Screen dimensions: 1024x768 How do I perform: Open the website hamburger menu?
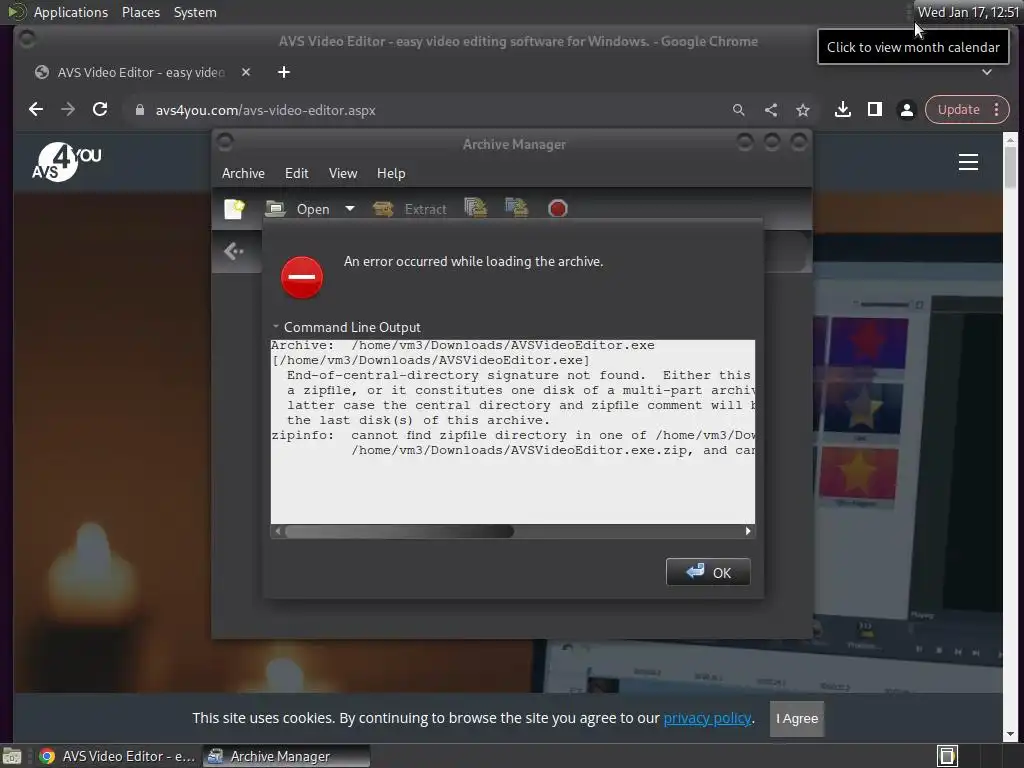pyautogui.click(x=968, y=162)
